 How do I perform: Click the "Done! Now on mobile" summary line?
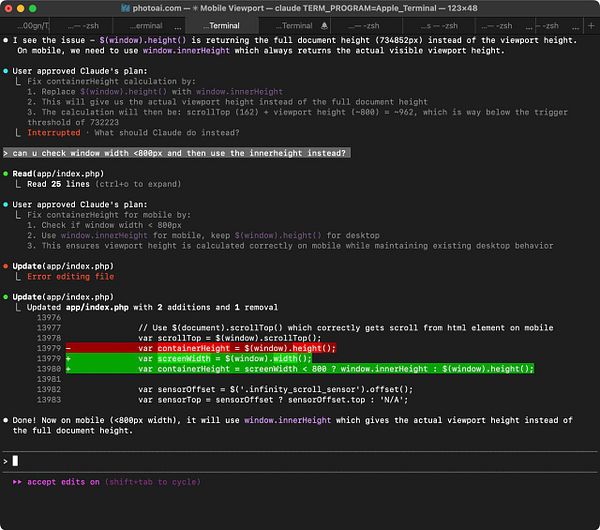(x=293, y=420)
